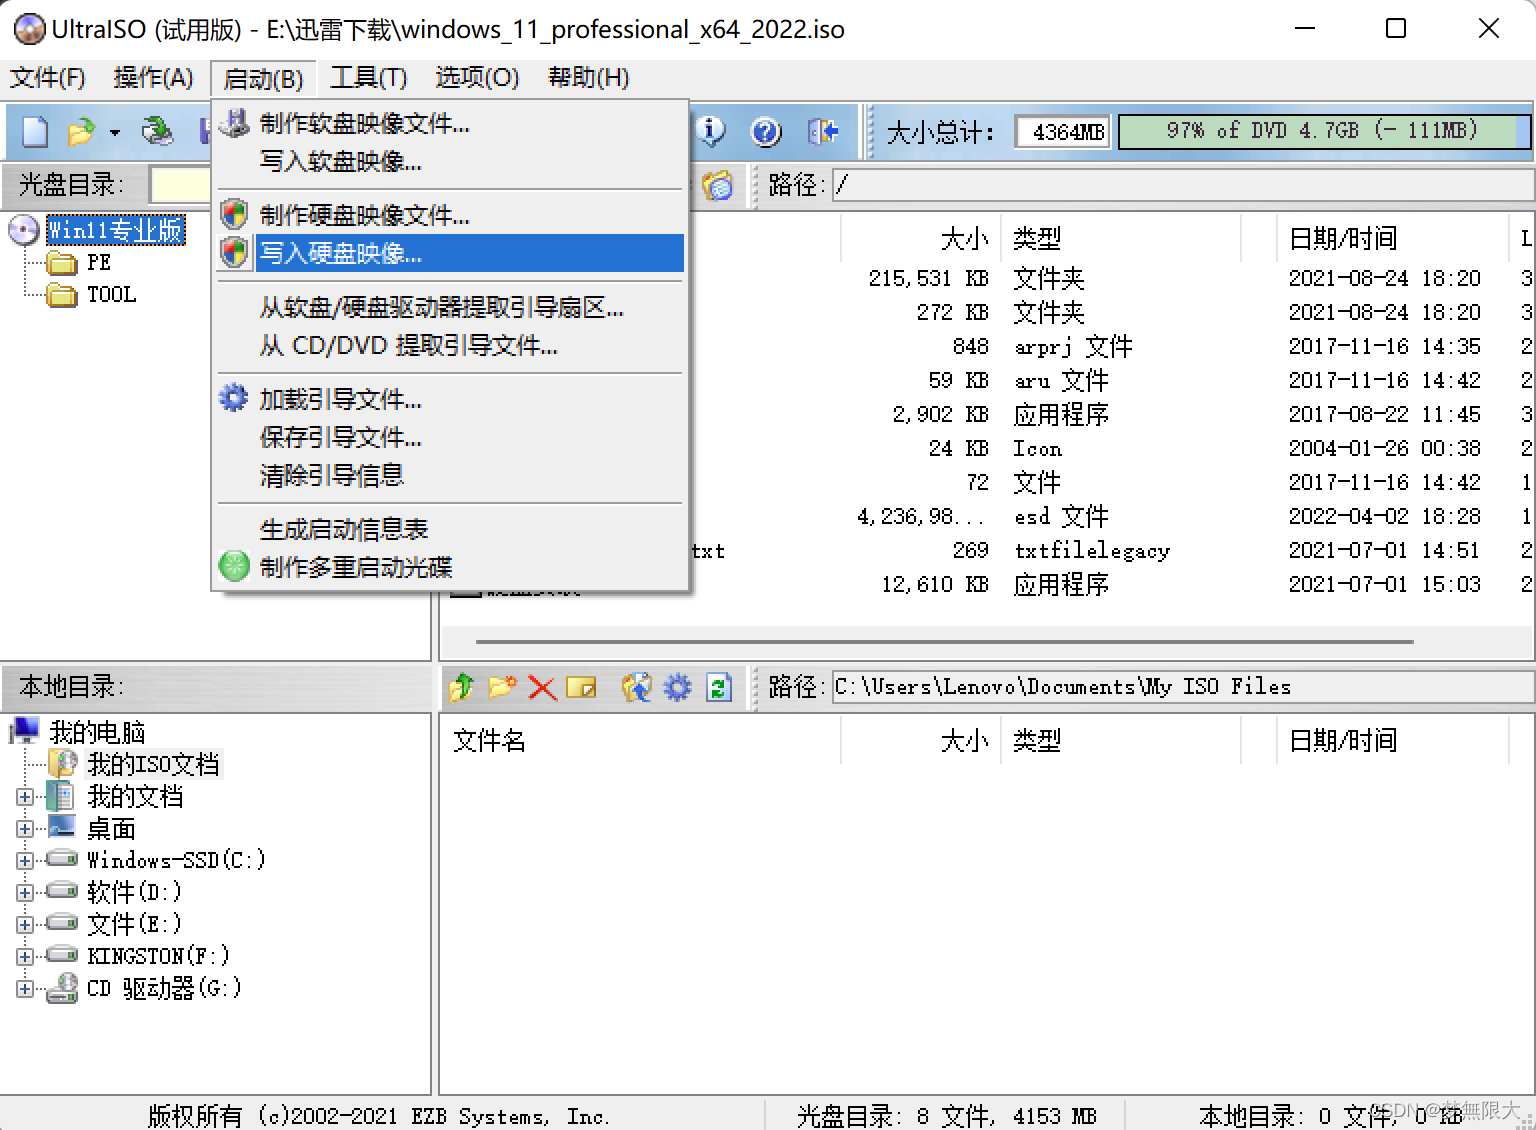Viewport: 1536px width, 1130px height.
Task: Click the red X delete icon in the local toolbar
Action: coord(542,687)
